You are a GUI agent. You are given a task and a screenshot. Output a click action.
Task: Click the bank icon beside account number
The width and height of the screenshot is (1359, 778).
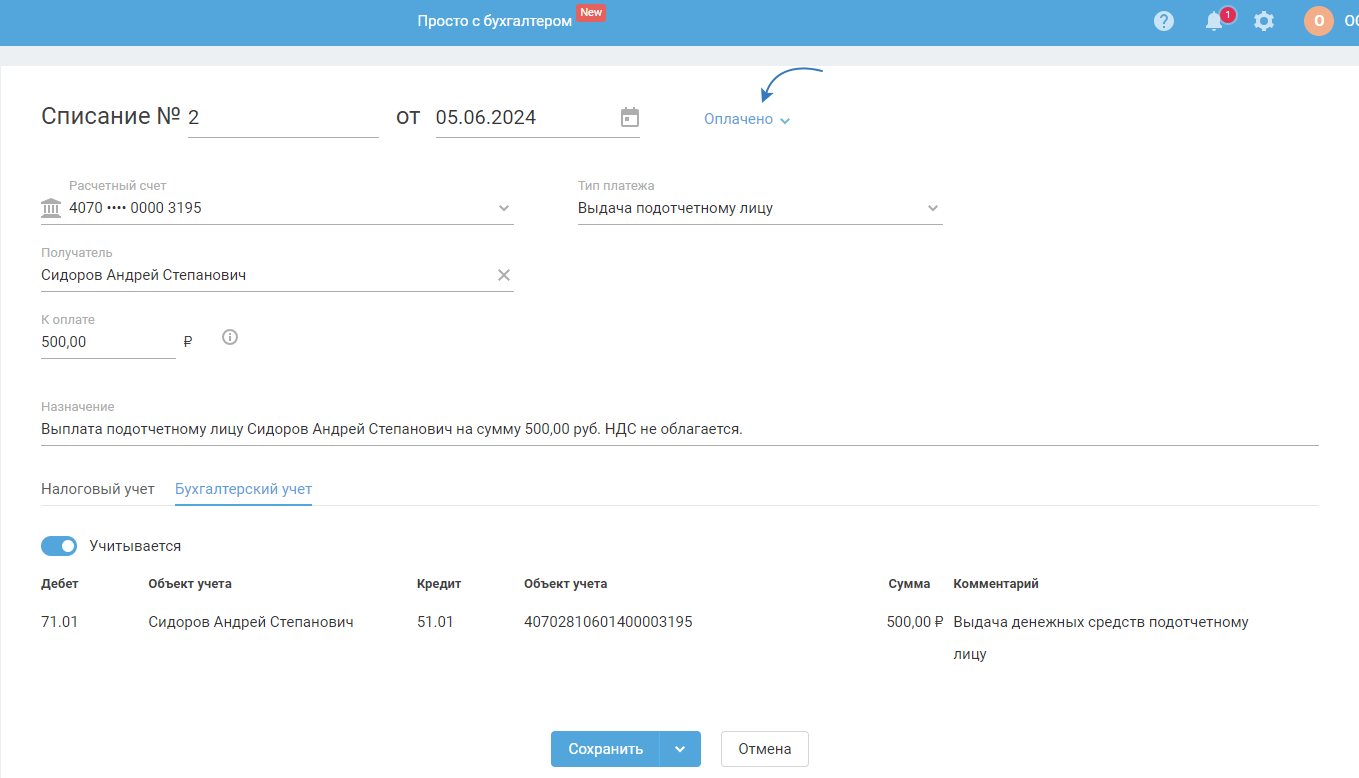coord(50,208)
